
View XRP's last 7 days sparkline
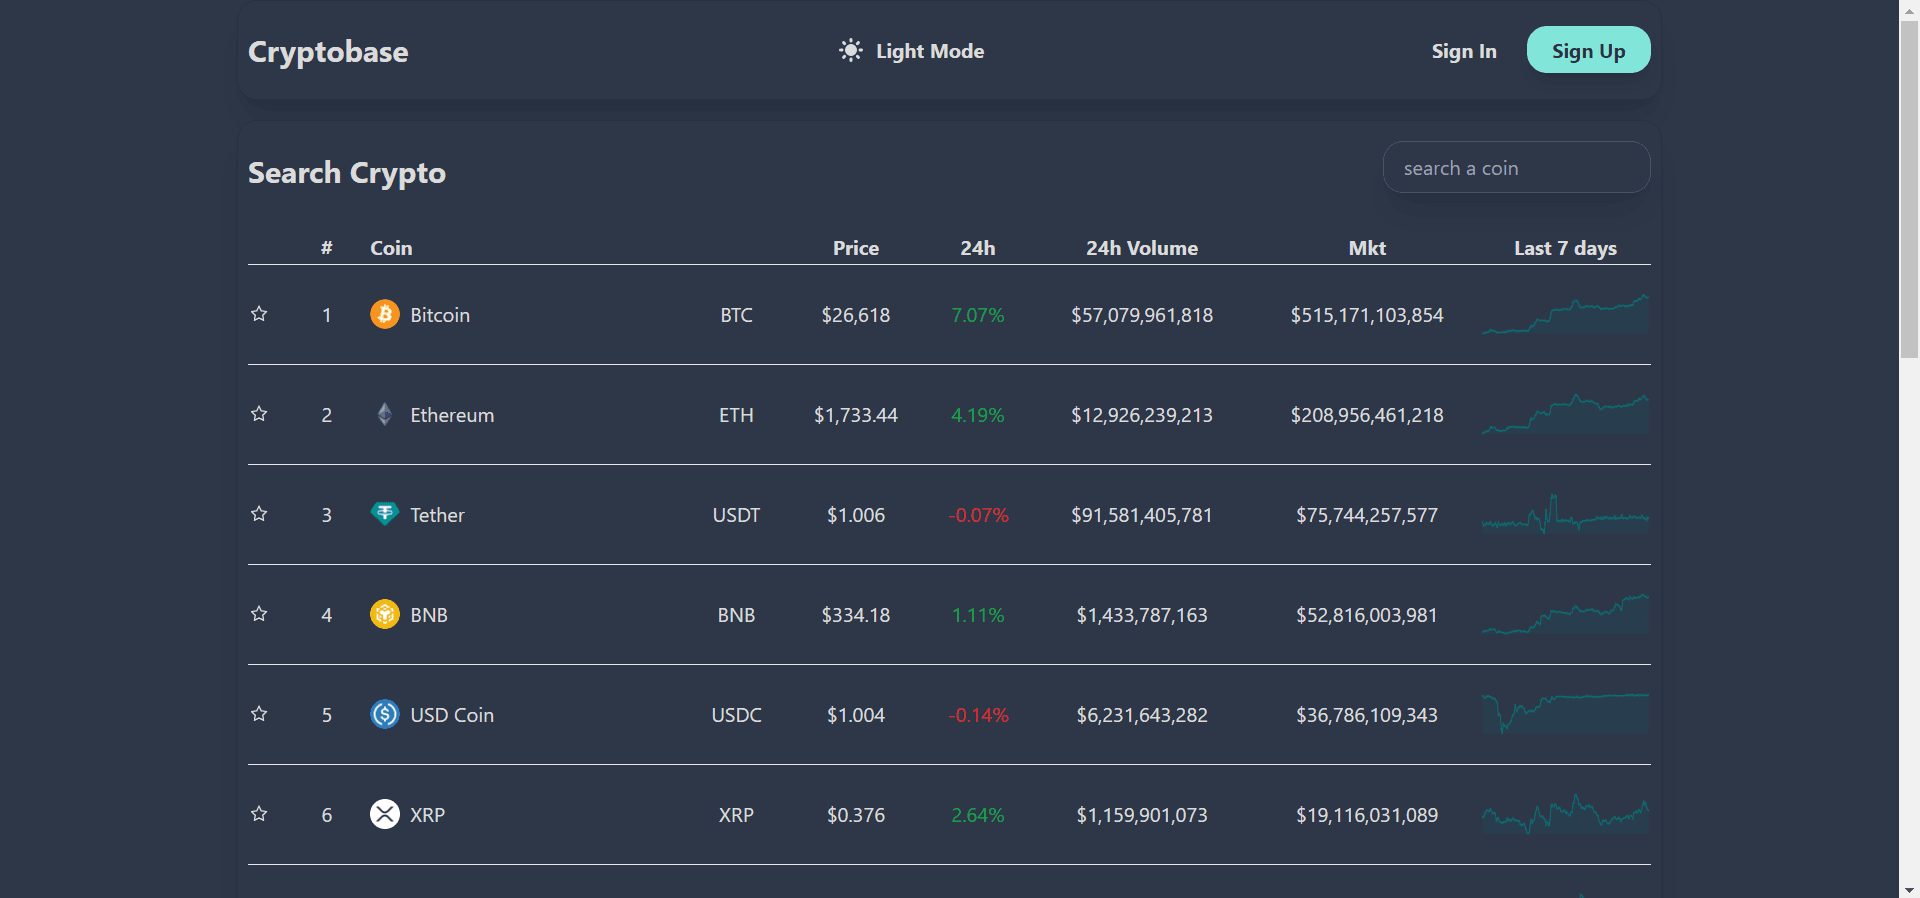(1565, 814)
